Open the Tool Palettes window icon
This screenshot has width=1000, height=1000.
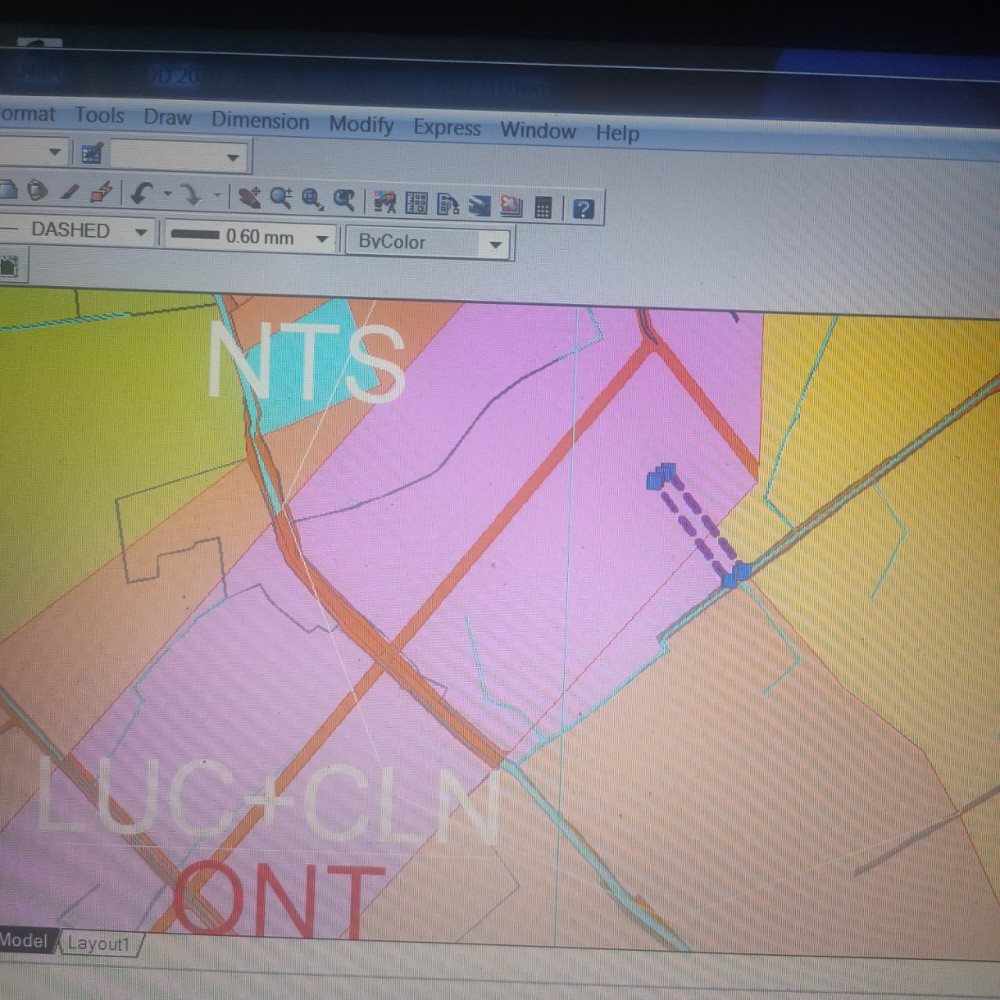point(448,204)
